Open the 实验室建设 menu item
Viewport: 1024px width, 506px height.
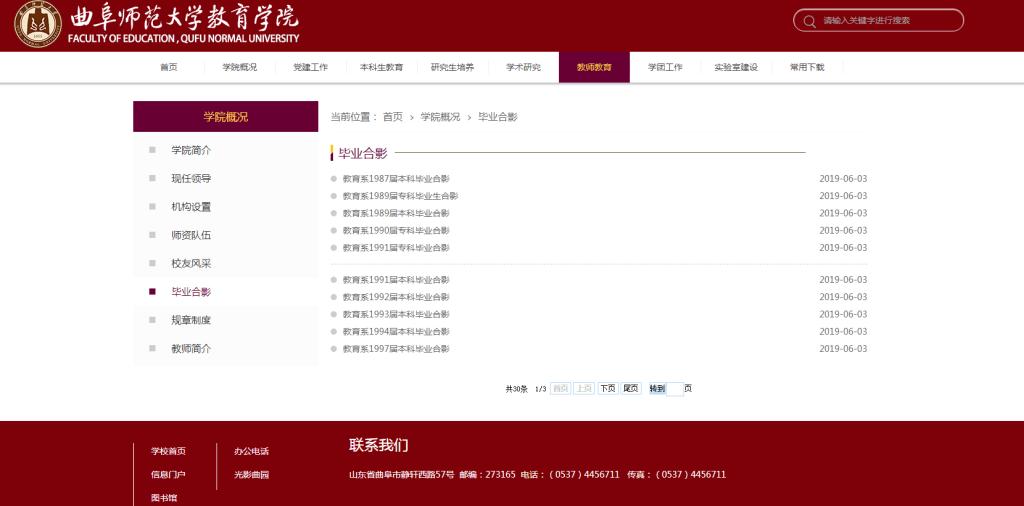tap(735, 67)
